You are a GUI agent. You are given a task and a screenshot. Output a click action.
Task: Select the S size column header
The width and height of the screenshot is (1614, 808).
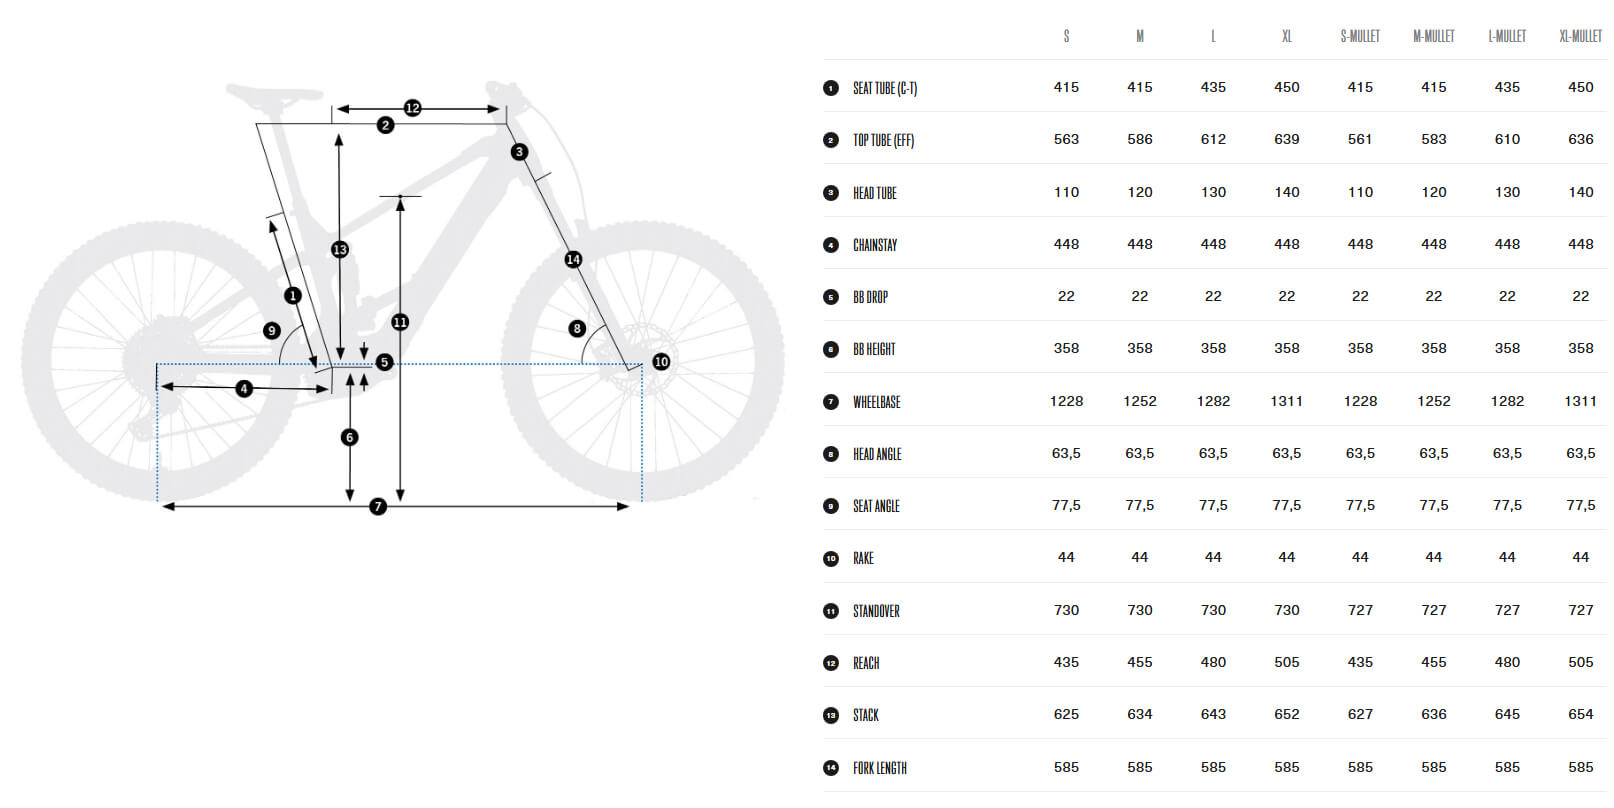[x=1066, y=36]
